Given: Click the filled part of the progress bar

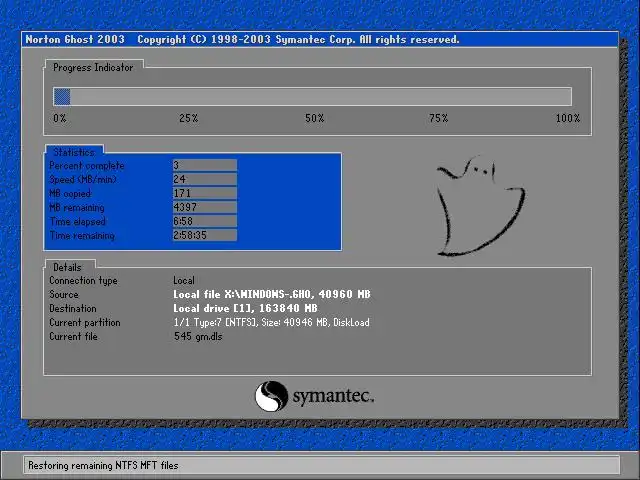Looking at the screenshot, I should [x=62, y=97].
